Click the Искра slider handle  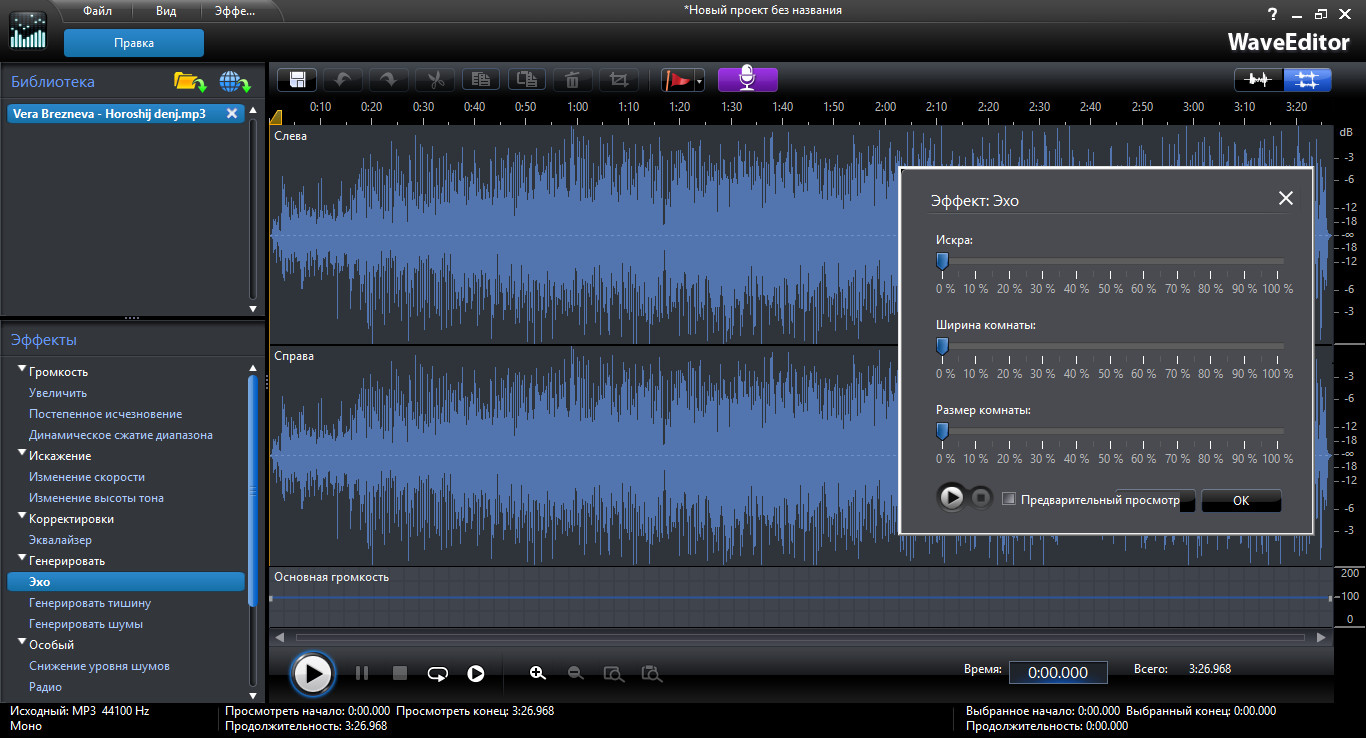pyautogui.click(x=942, y=262)
